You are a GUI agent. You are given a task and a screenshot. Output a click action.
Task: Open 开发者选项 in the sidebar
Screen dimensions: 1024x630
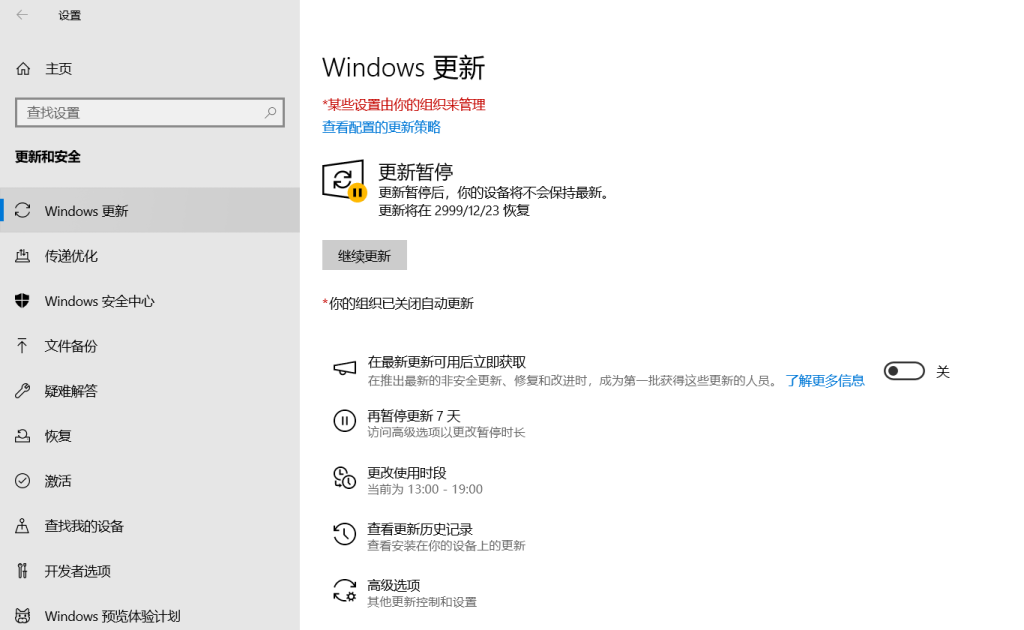coord(150,571)
